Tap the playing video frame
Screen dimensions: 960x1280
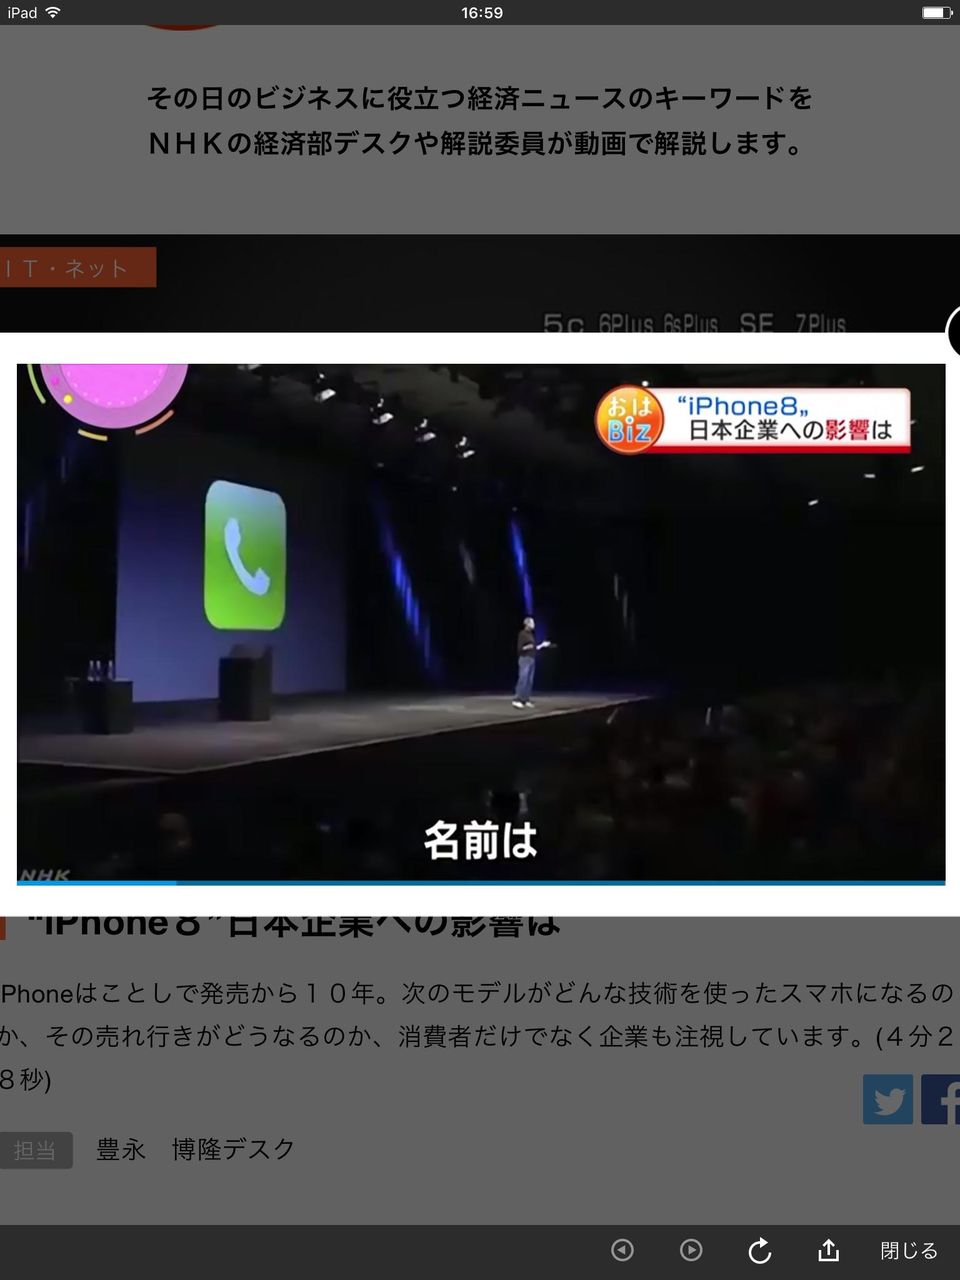click(481, 622)
